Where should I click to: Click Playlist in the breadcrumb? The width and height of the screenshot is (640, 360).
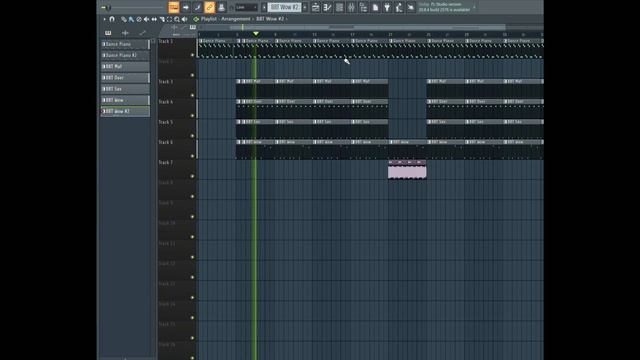point(209,19)
